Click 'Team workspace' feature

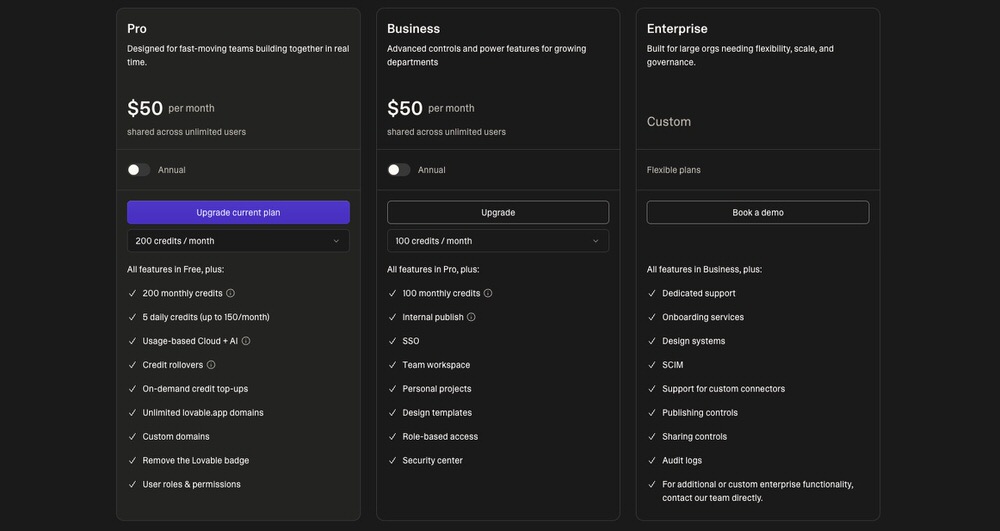436,365
